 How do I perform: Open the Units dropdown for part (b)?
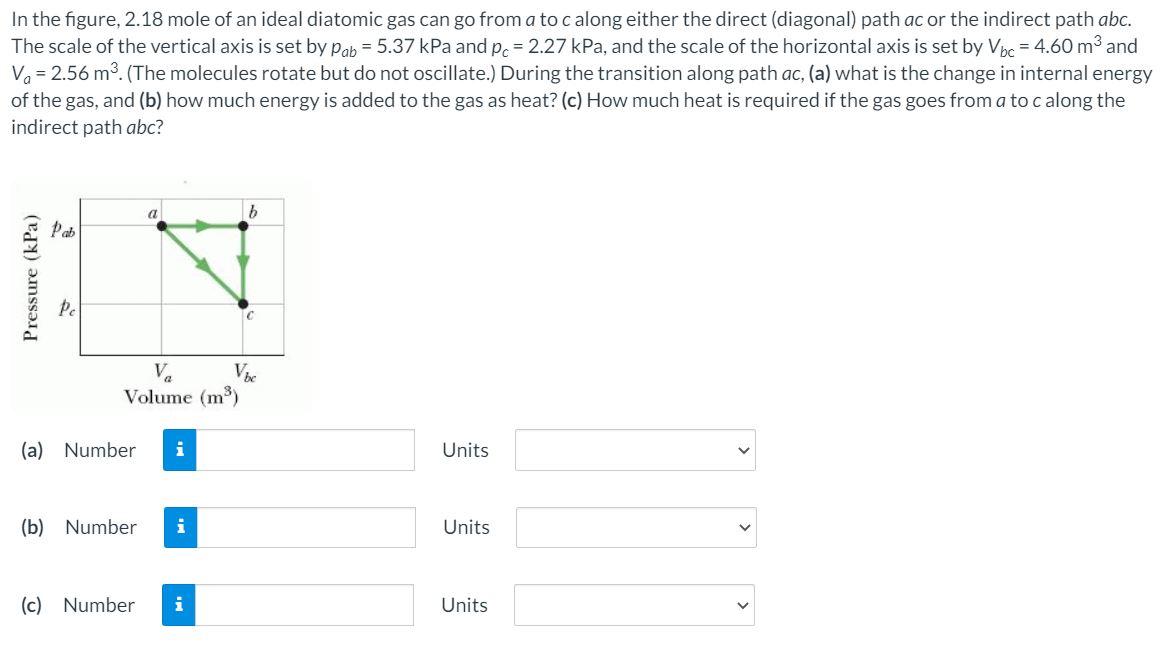tap(636, 527)
